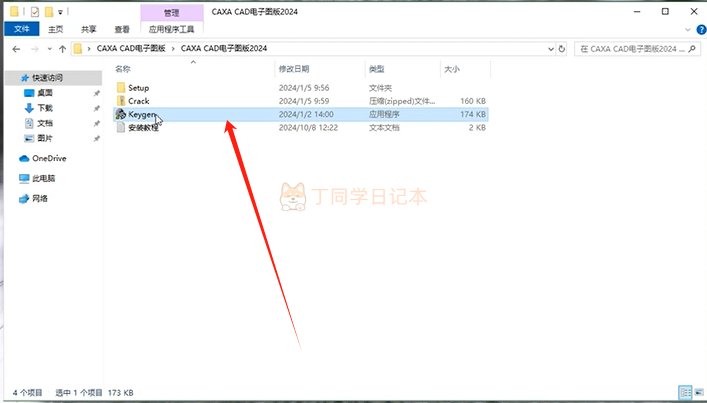This screenshot has height=403, width=707.
Task: Click the 2024/1/2 14:00 date cell
Action: [306, 114]
